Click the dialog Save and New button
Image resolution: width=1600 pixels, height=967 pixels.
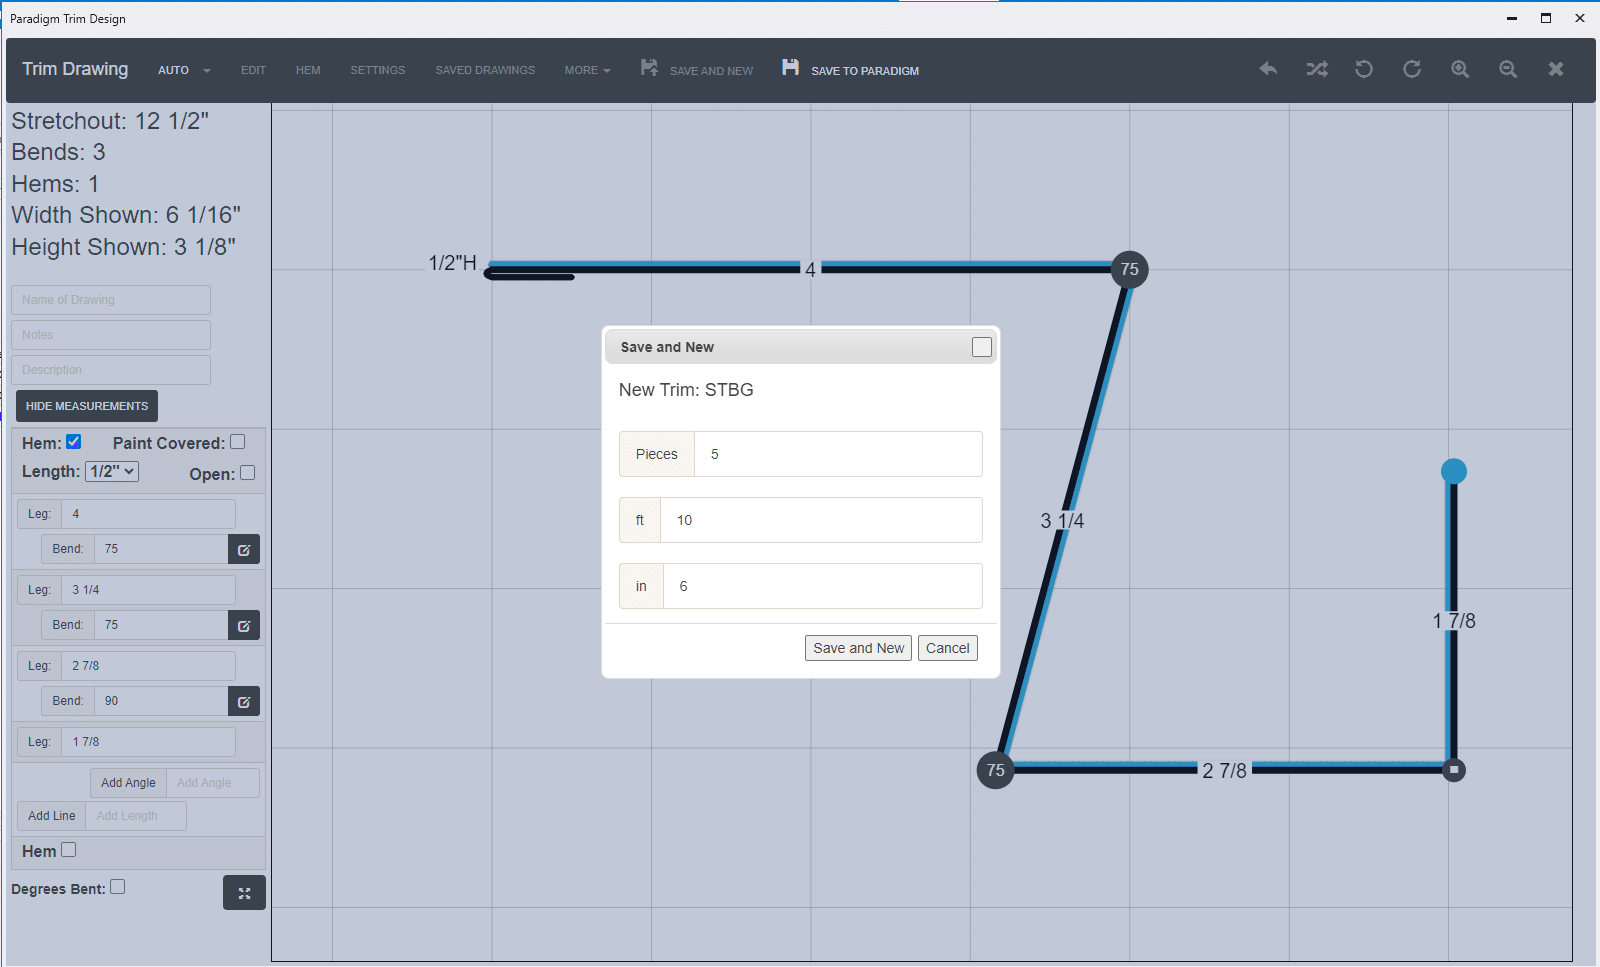click(858, 648)
